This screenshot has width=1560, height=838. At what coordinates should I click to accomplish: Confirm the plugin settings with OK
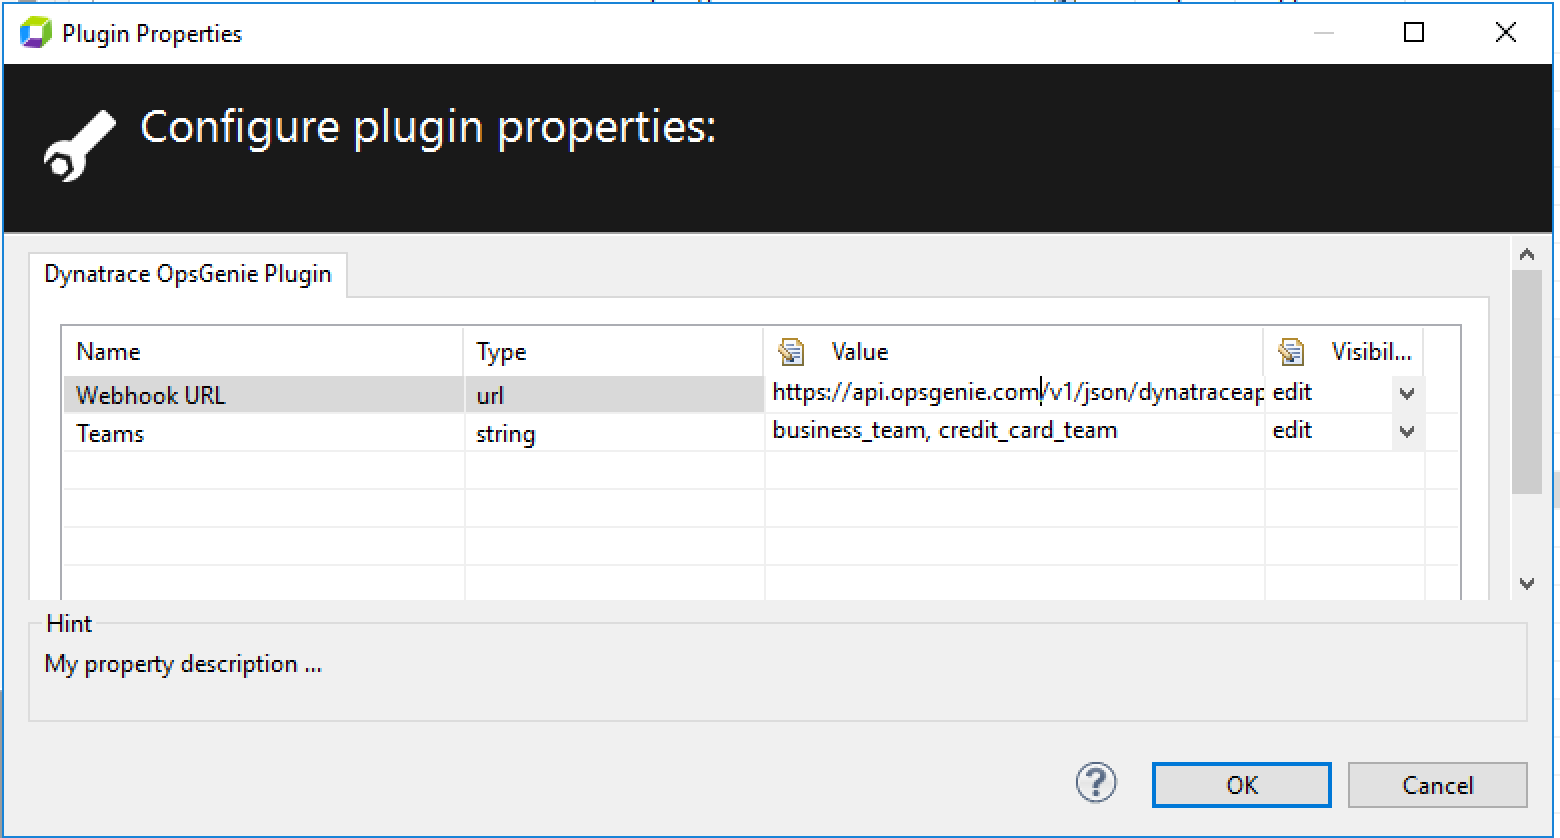coord(1240,785)
